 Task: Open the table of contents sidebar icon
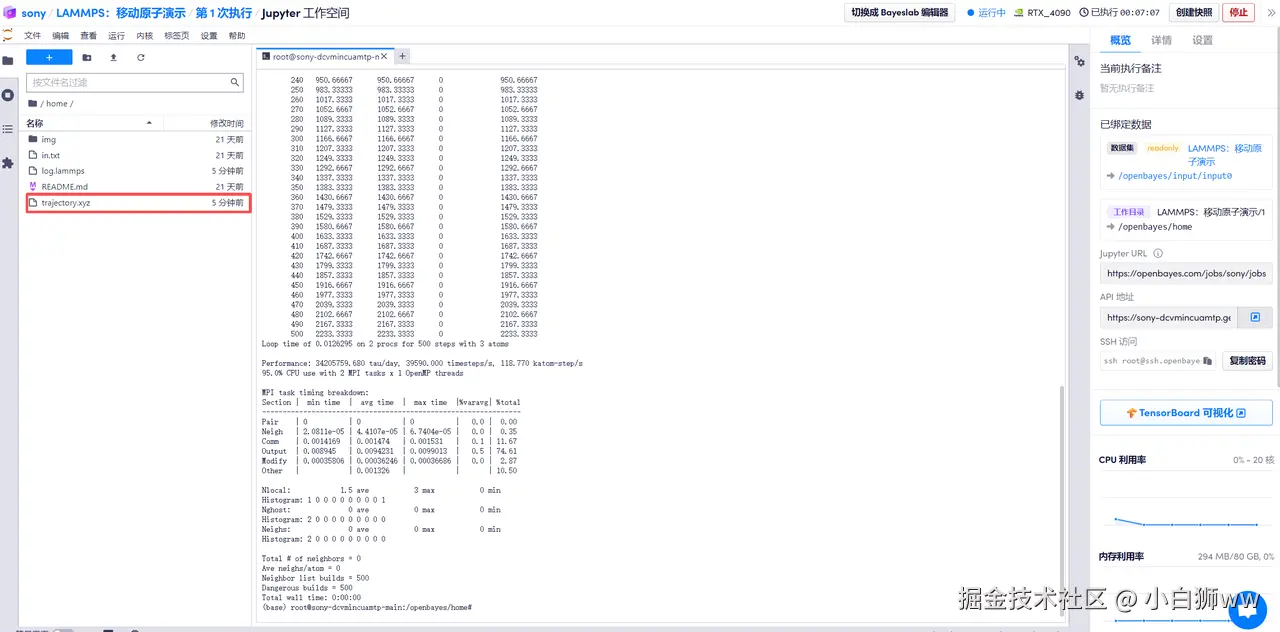pyautogui.click(x=8, y=129)
